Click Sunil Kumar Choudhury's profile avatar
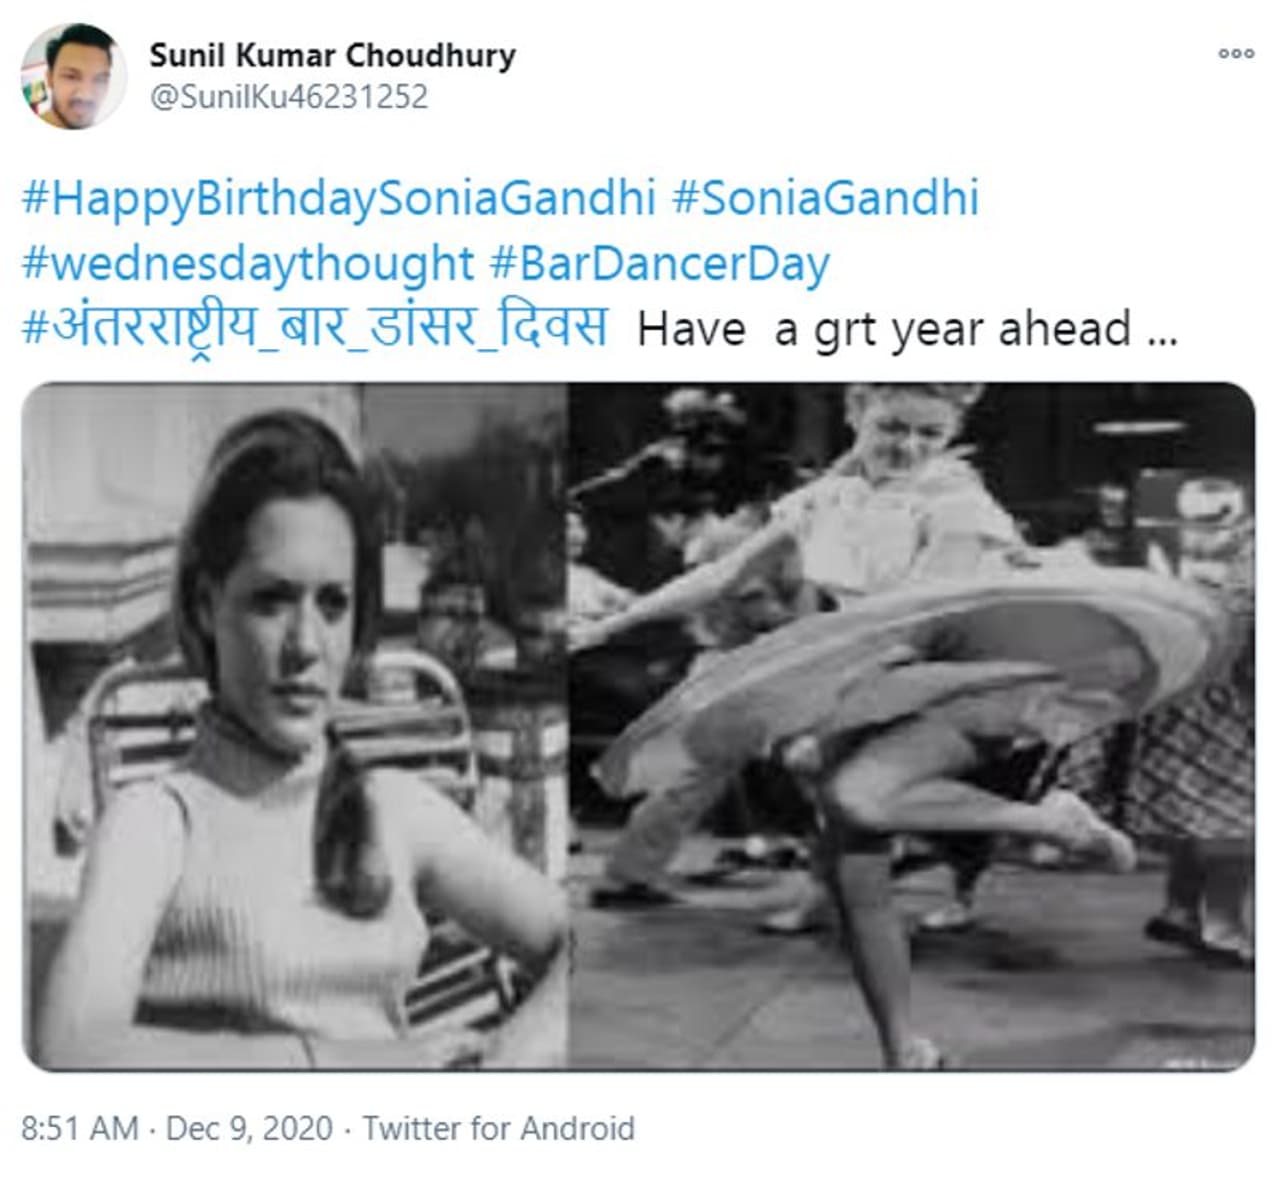 (x=73, y=76)
